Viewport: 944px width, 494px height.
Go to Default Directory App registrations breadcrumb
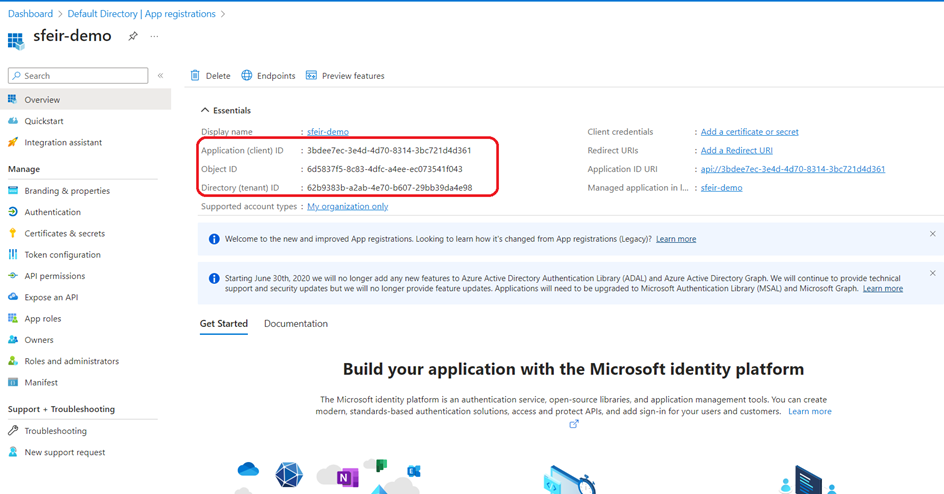(141, 13)
